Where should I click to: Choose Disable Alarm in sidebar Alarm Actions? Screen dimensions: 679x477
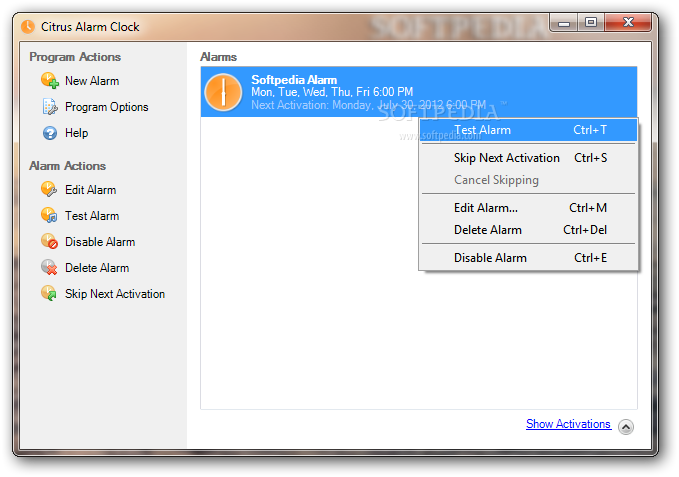(100, 242)
